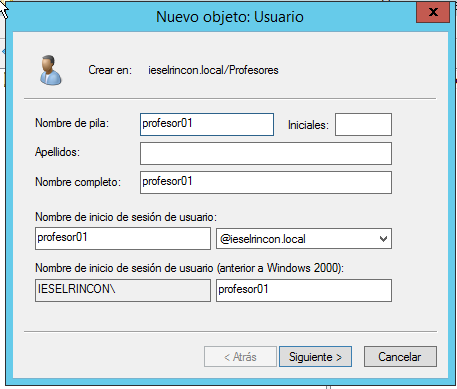The height and width of the screenshot is (389, 457).
Task: Click 'Nombre de inicio de sesión de usuario:' label
Action: point(126,217)
